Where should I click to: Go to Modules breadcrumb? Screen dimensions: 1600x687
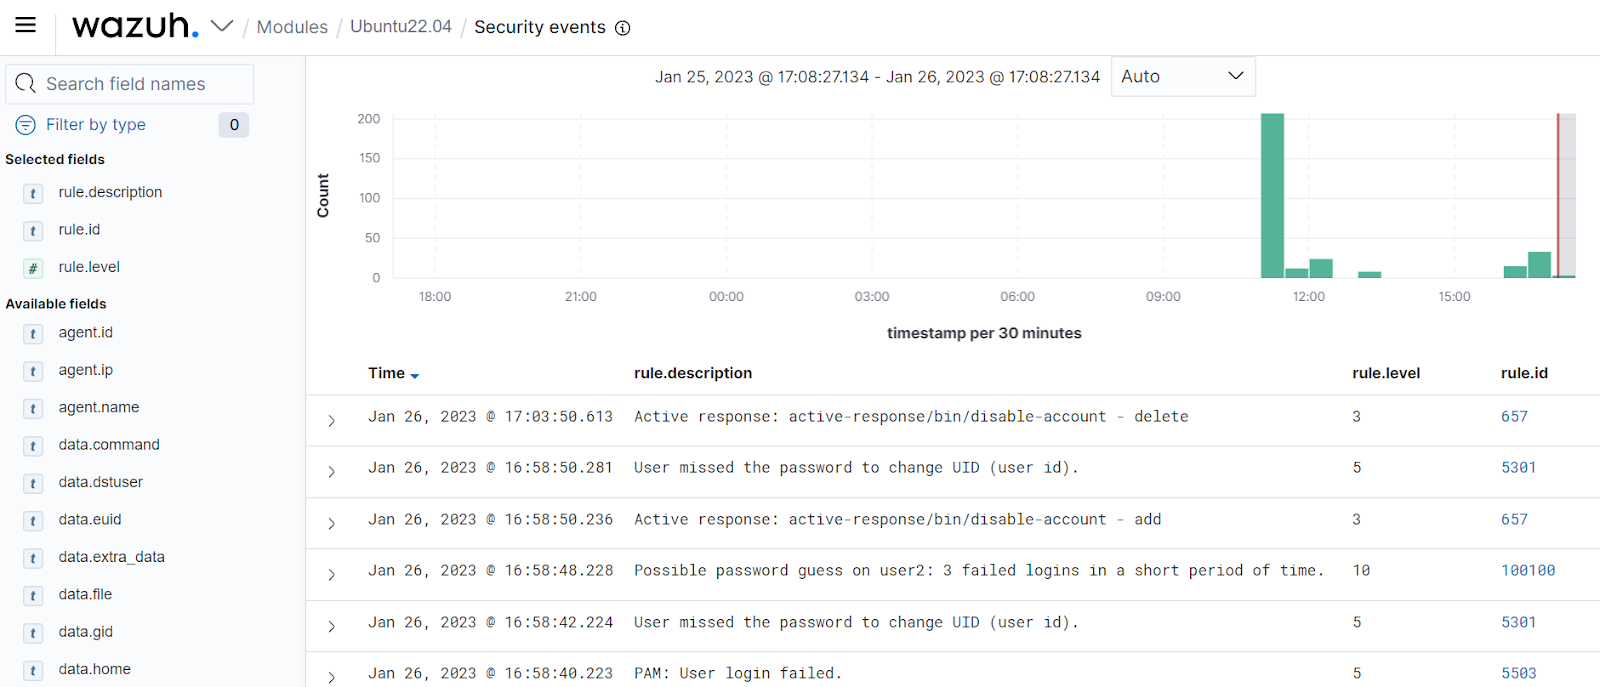292,27
